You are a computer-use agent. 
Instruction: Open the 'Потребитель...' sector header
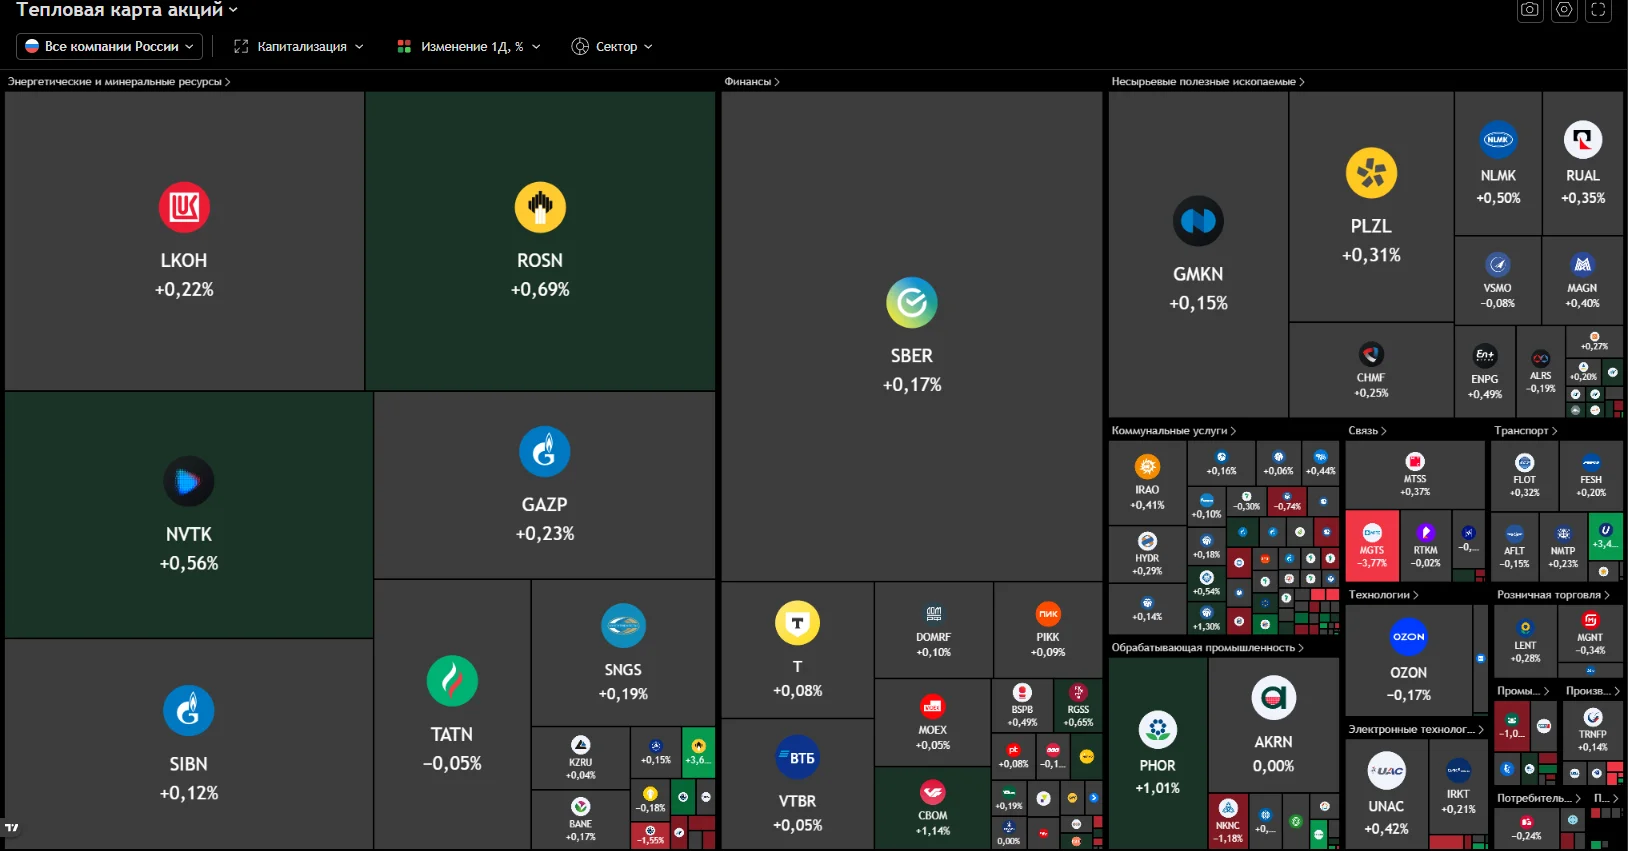pyautogui.click(x=1539, y=798)
